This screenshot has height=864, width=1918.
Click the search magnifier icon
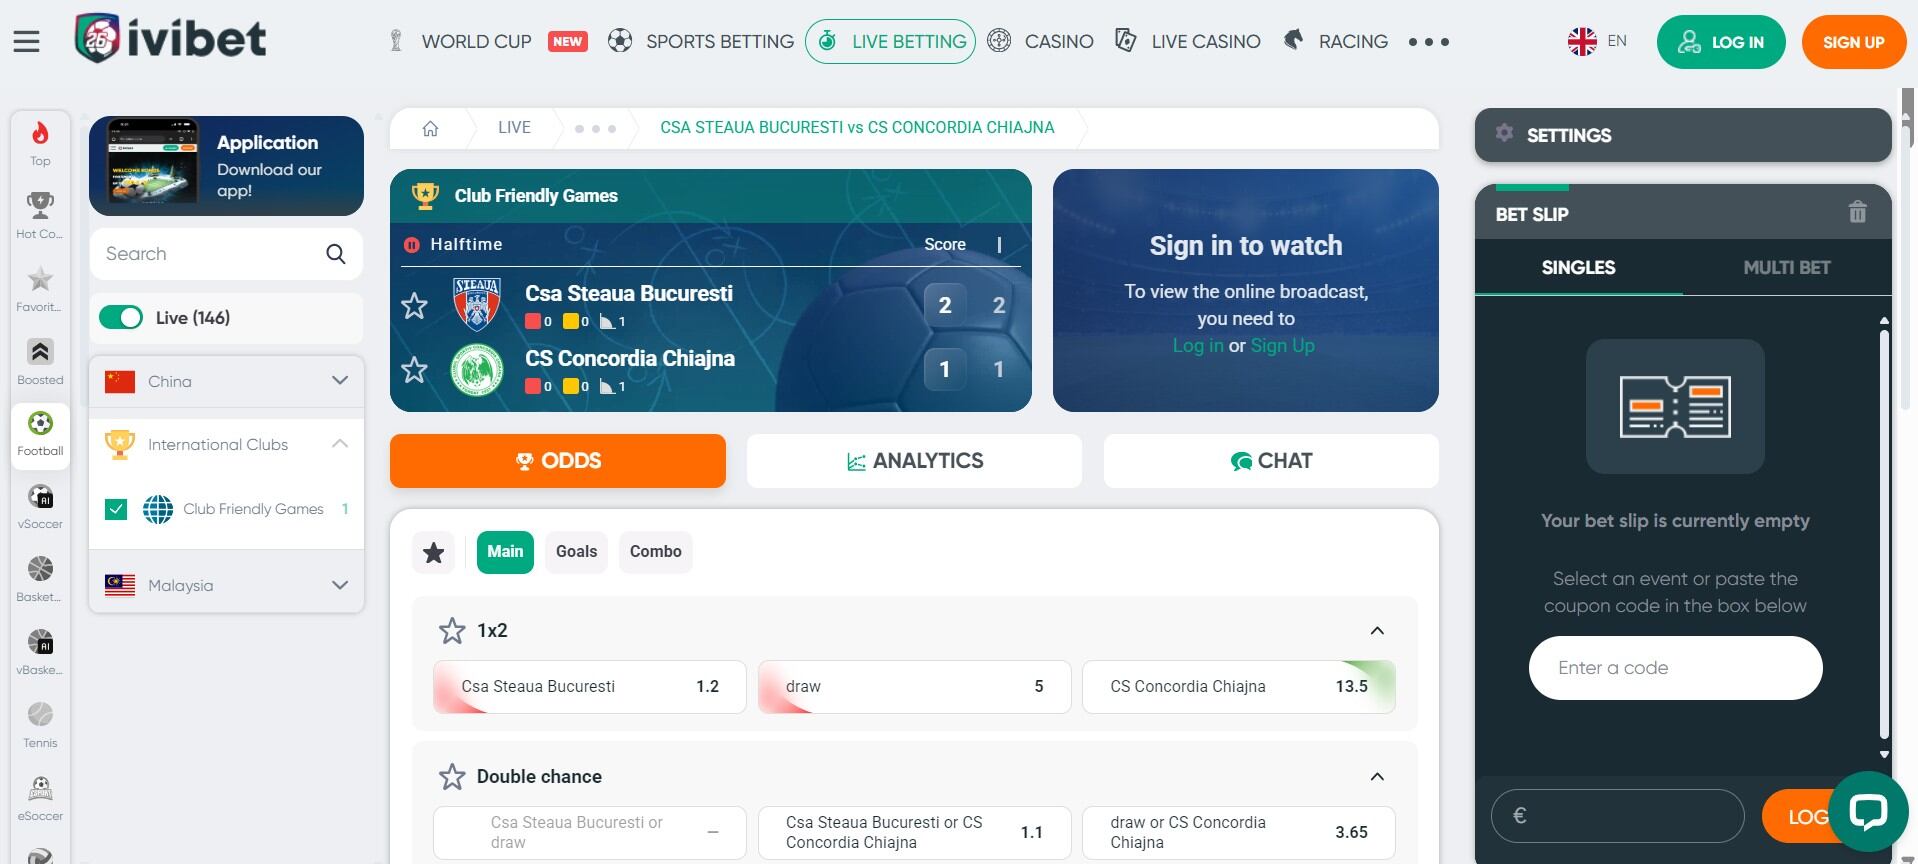click(336, 254)
